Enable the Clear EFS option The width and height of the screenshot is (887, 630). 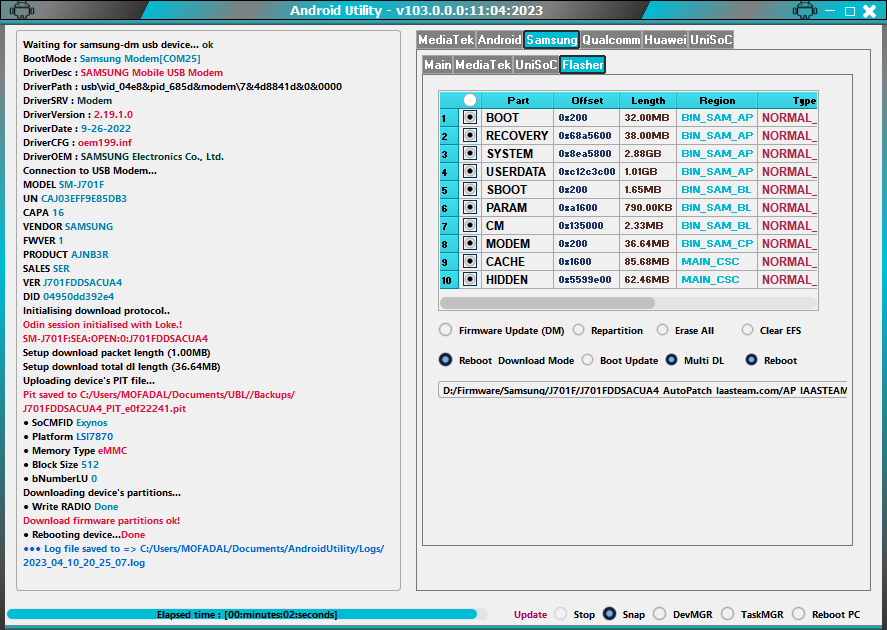pyautogui.click(x=747, y=330)
